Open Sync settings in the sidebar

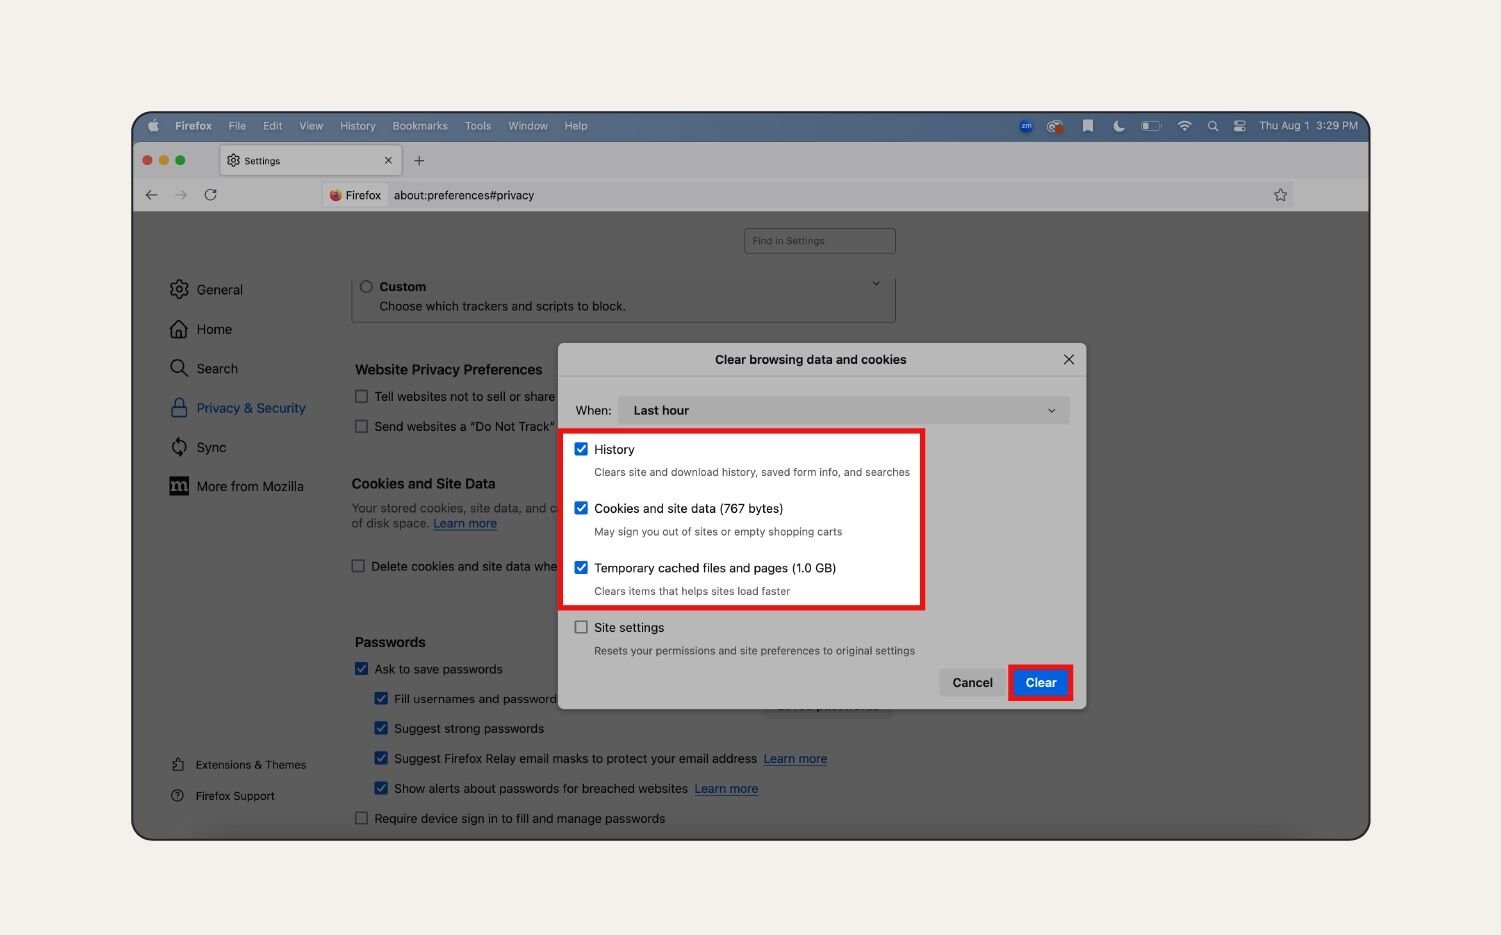[198, 447]
